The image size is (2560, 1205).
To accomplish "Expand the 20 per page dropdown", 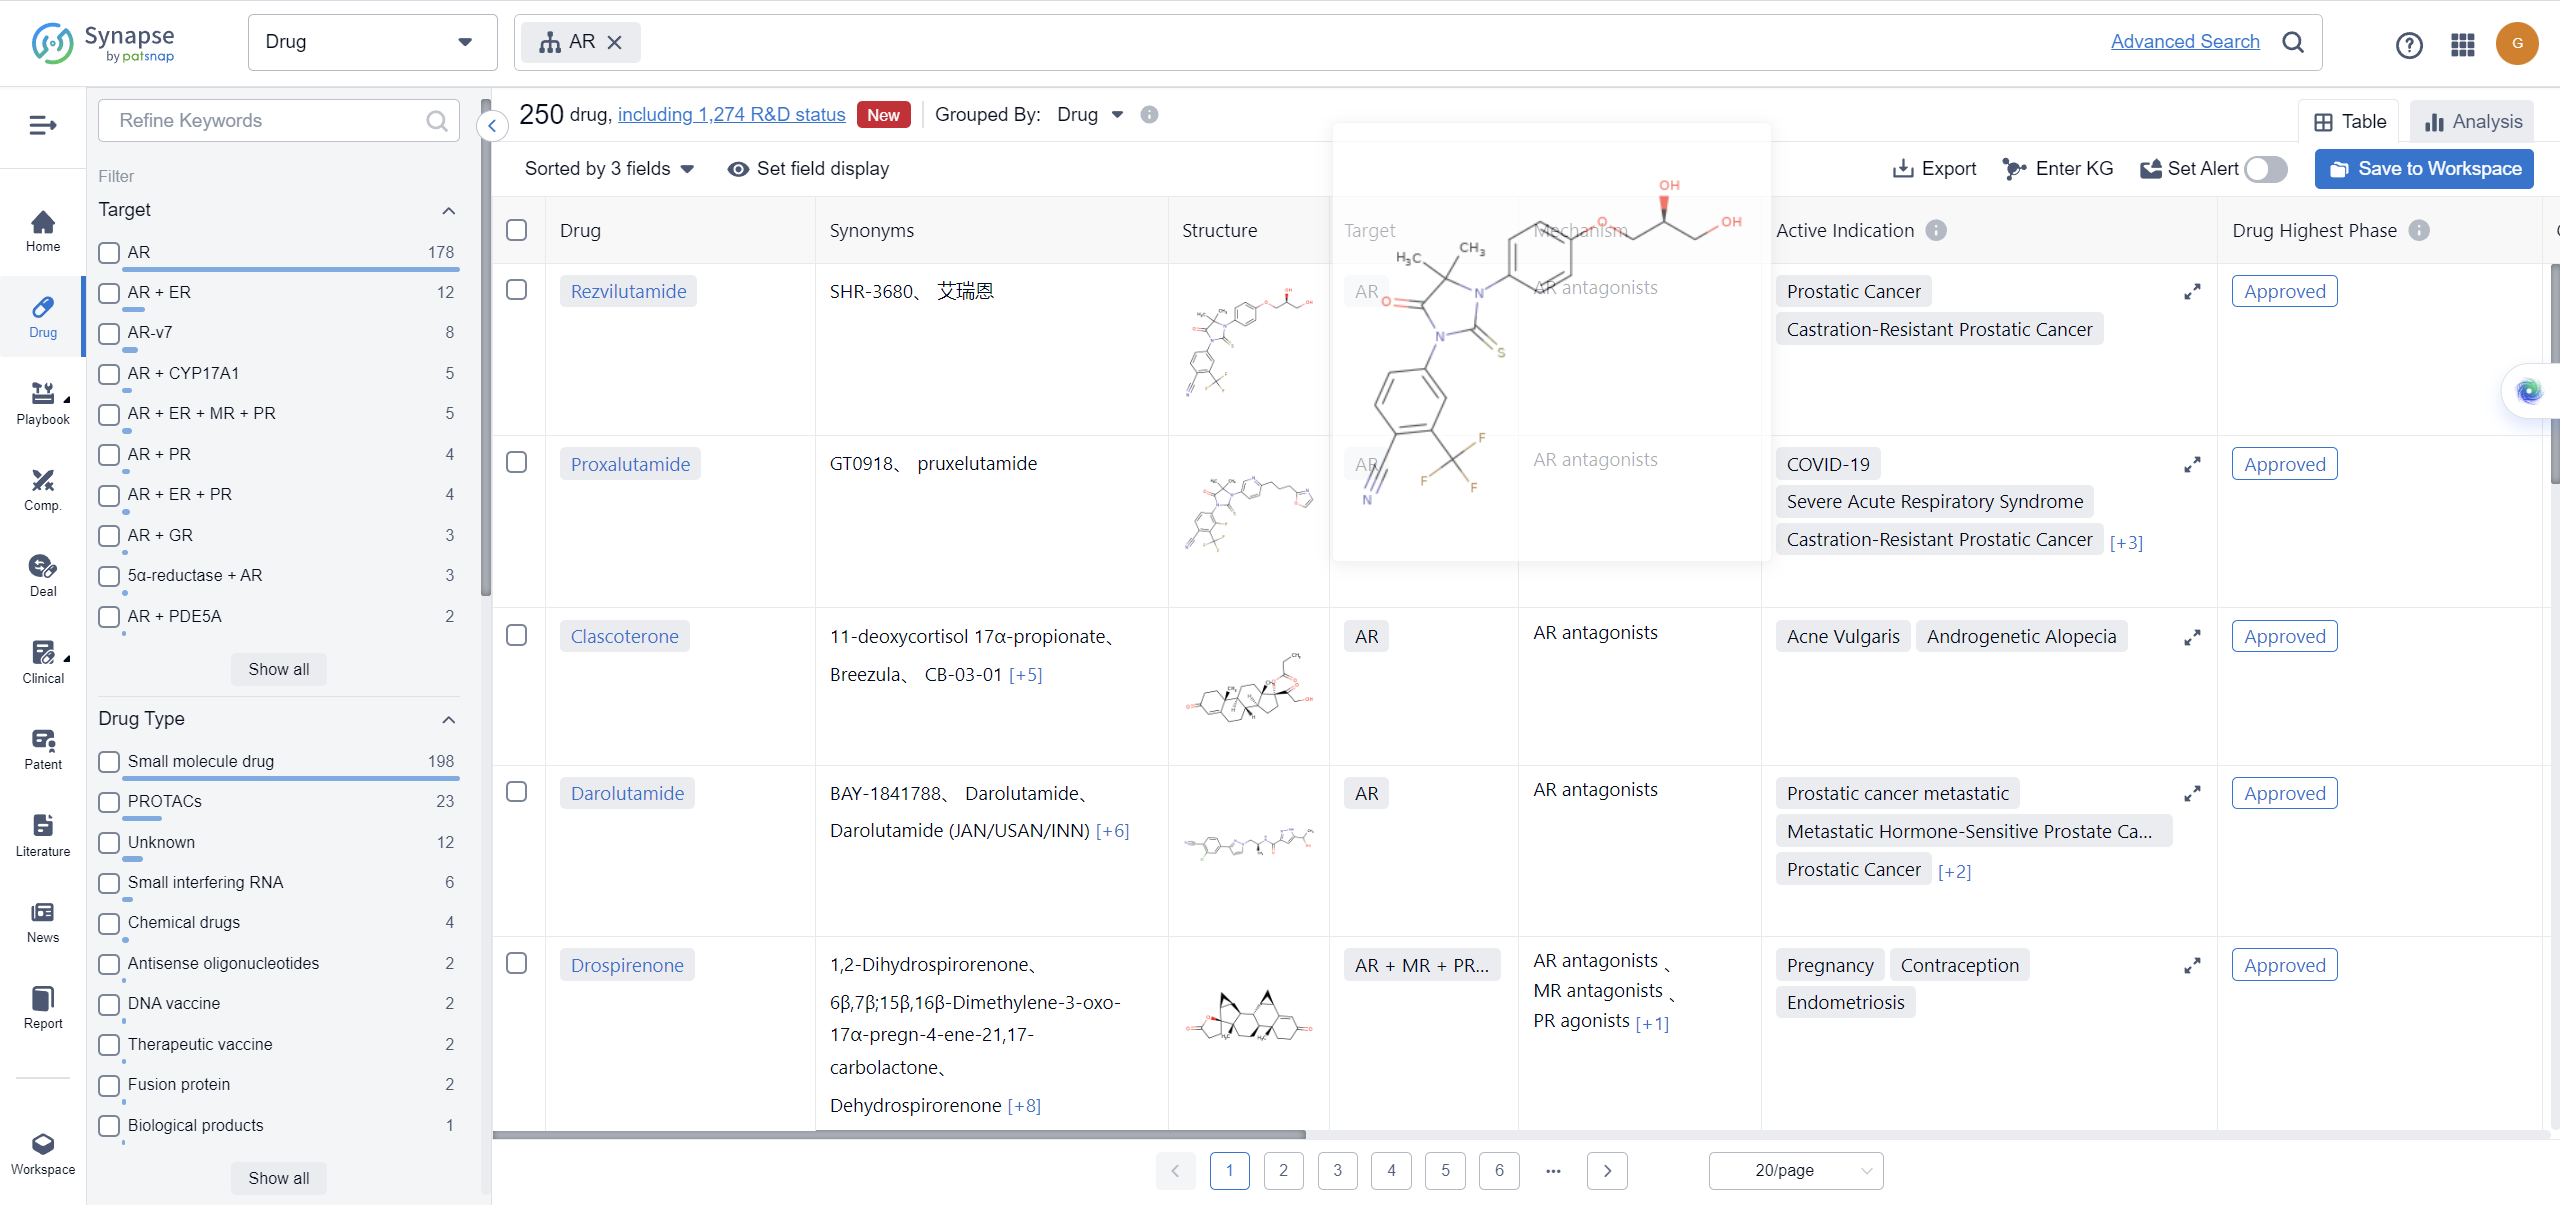I will [x=1794, y=1171].
